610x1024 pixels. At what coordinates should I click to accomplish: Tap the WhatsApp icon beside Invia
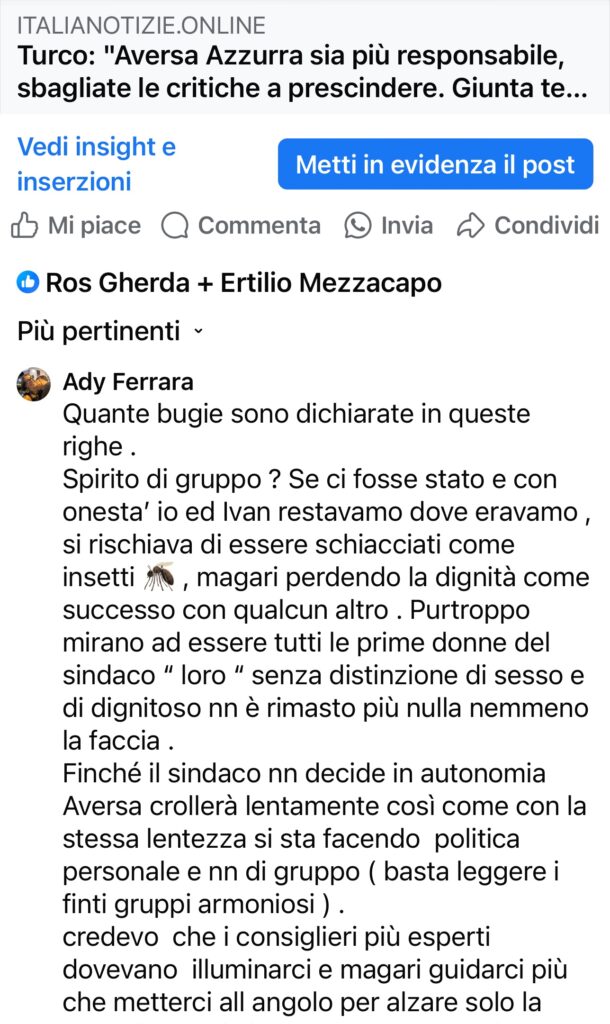357,226
